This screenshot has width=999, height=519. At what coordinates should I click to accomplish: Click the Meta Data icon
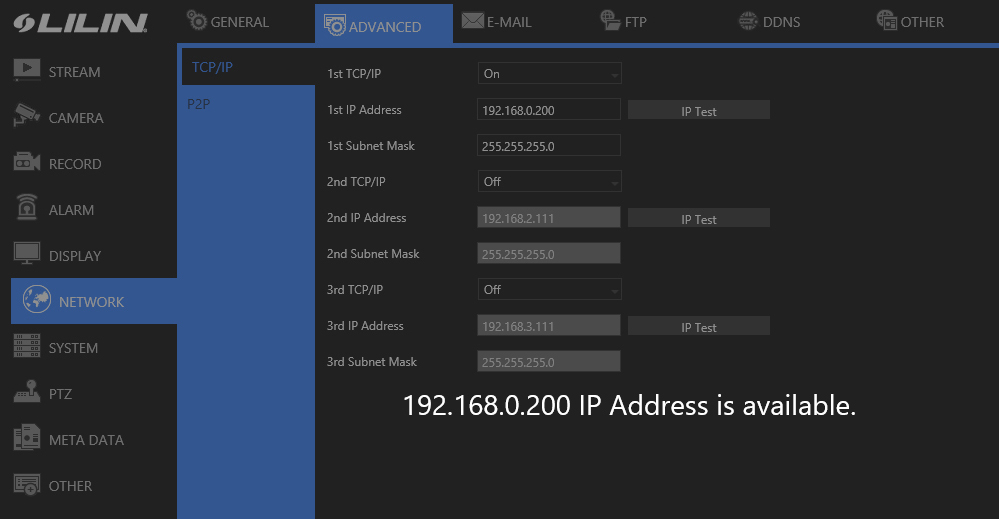point(27,439)
